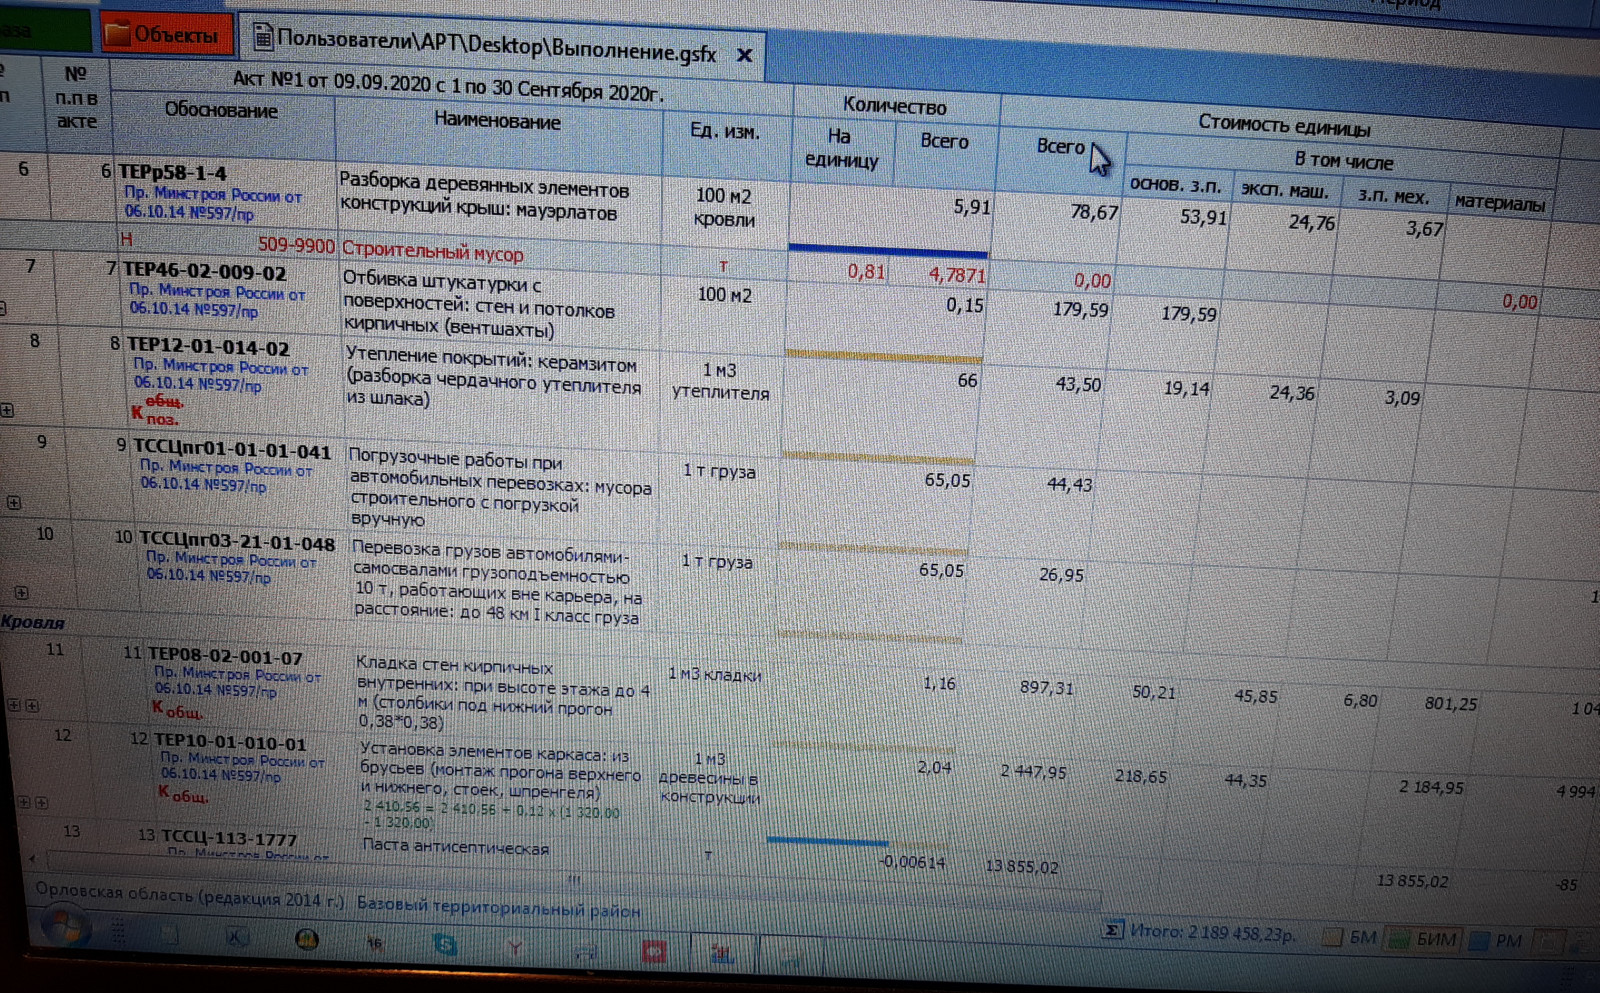Click the Обоснование column header
This screenshot has height=993, width=1600.
pos(221,110)
